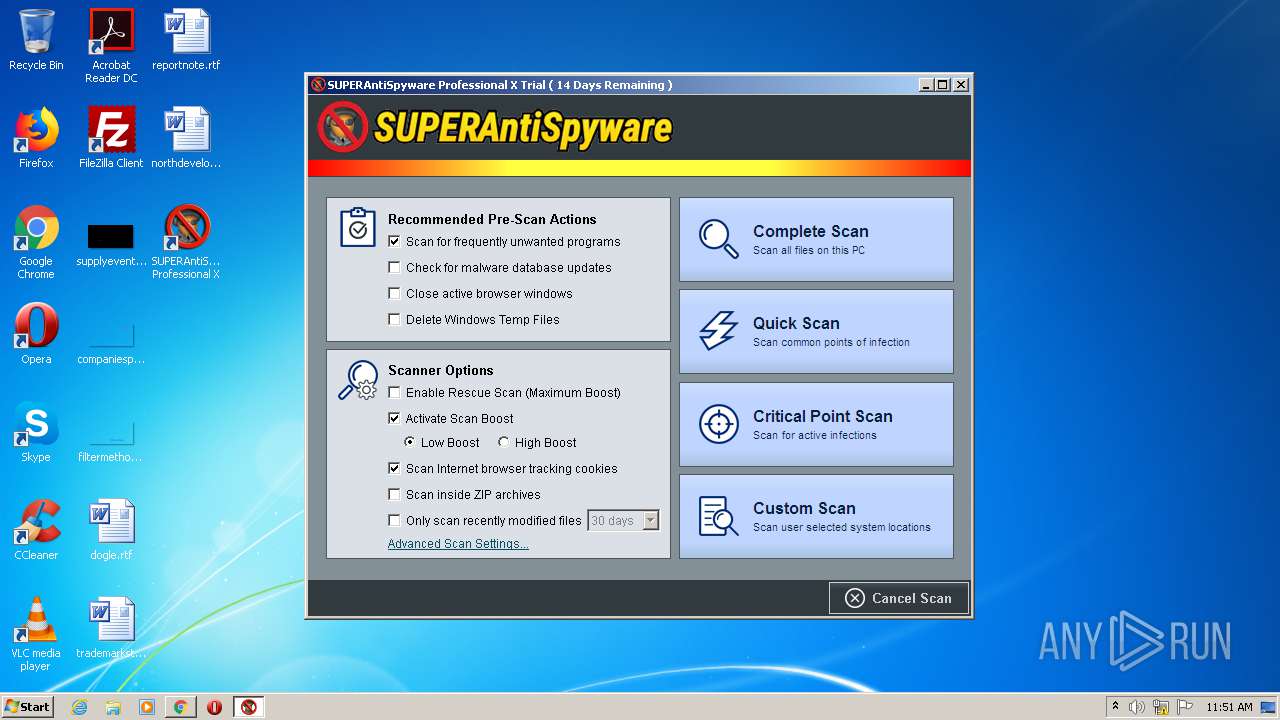The width and height of the screenshot is (1280, 720).
Task: Enable Rescue Scan (Maximum Boost) checkbox
Action: tap(394, 392)
